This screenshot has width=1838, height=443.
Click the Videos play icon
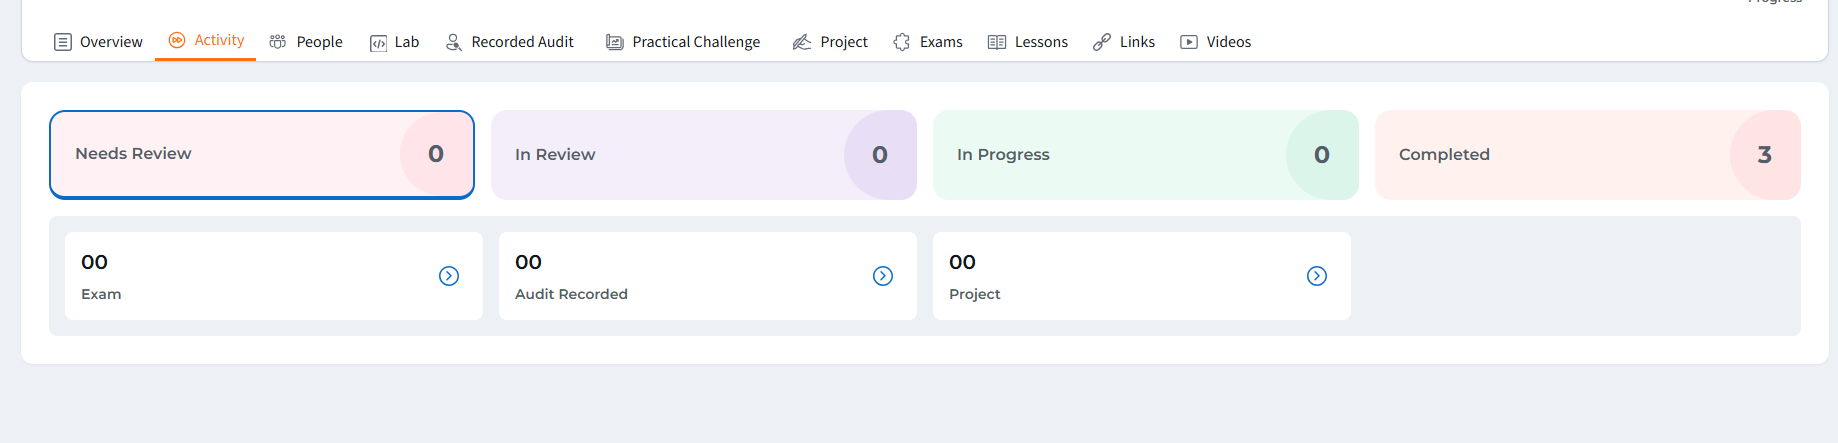(1189, 42)
